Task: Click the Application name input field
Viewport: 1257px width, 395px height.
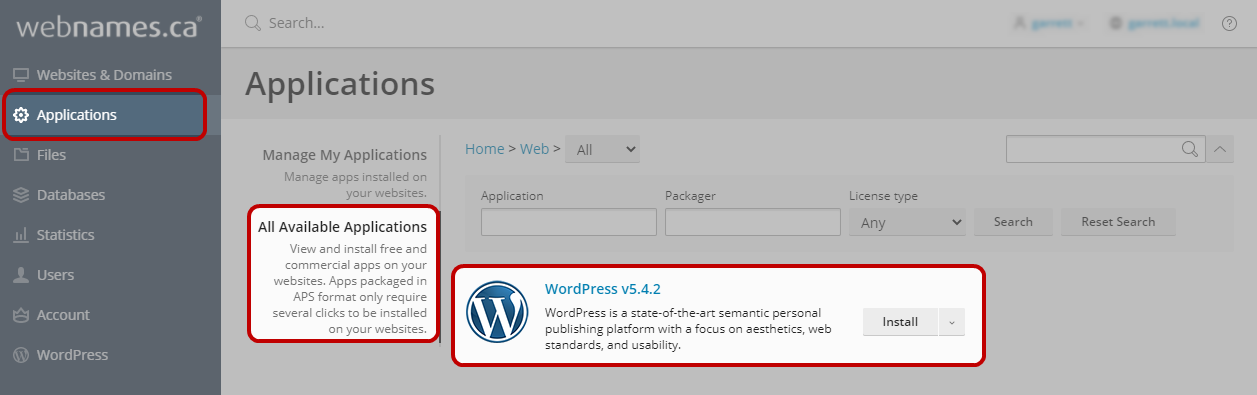Action: click(569, 222)
